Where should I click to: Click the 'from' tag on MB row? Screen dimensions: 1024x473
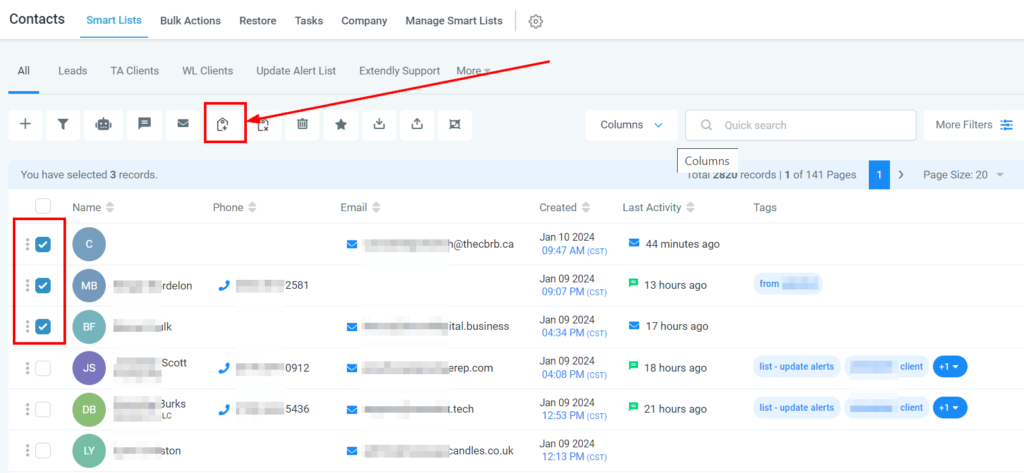click(x=788, y=284)
